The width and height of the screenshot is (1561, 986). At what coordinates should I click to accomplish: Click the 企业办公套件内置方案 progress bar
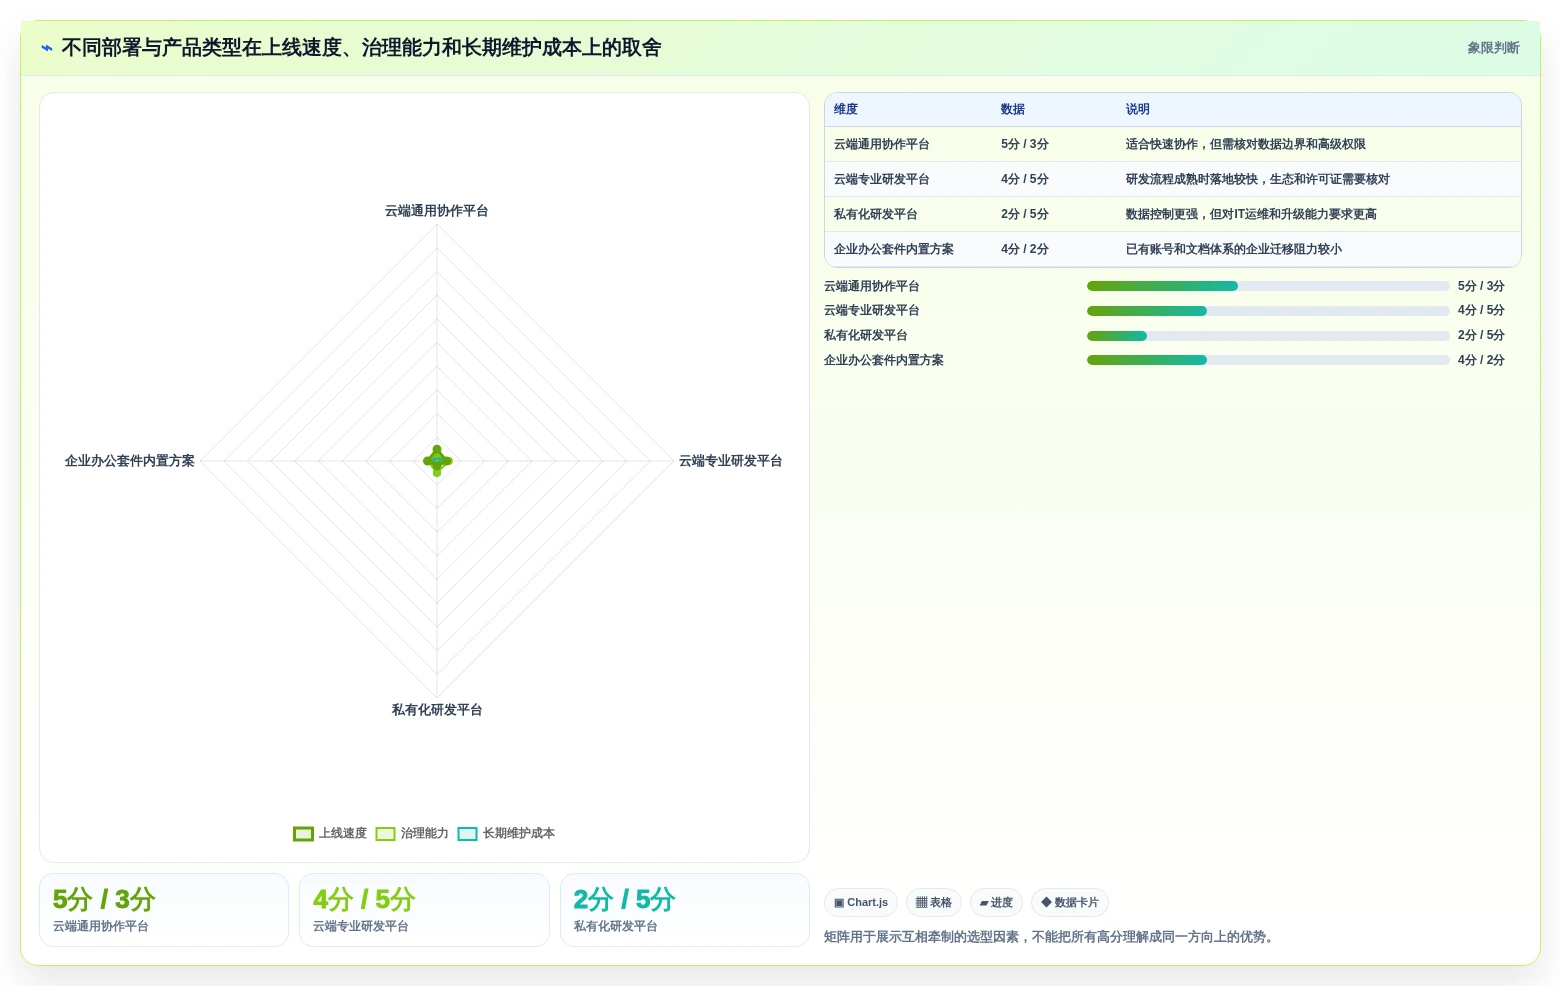tap(1268, 360)
